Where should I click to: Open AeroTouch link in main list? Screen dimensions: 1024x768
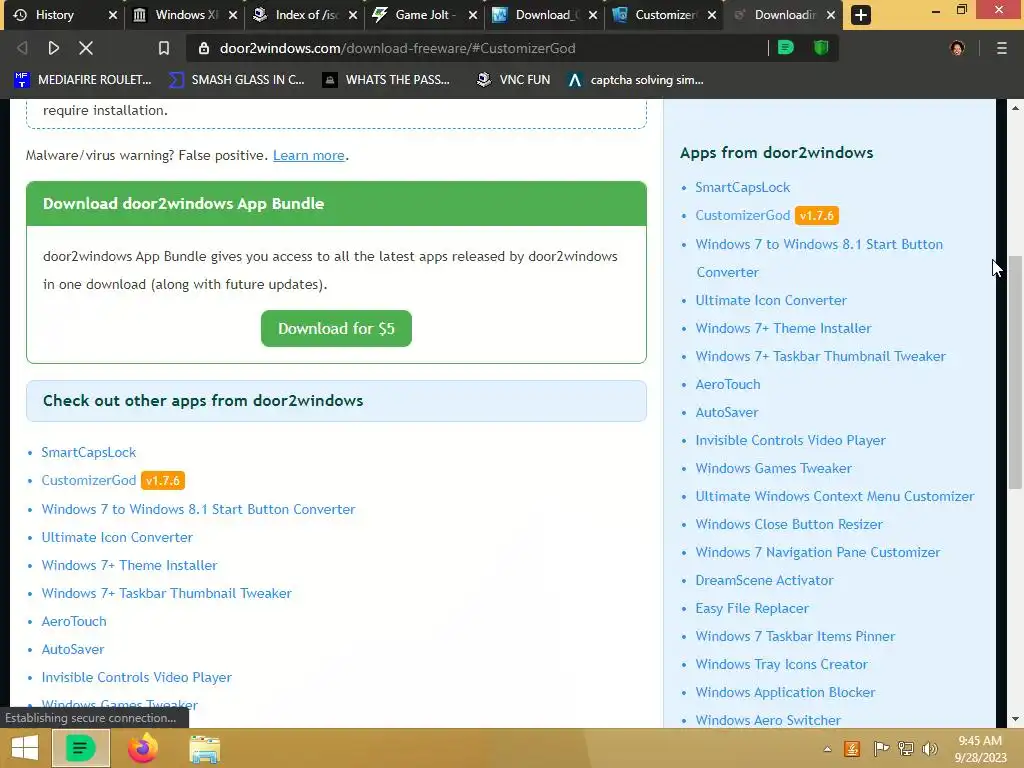pos(74,621)
